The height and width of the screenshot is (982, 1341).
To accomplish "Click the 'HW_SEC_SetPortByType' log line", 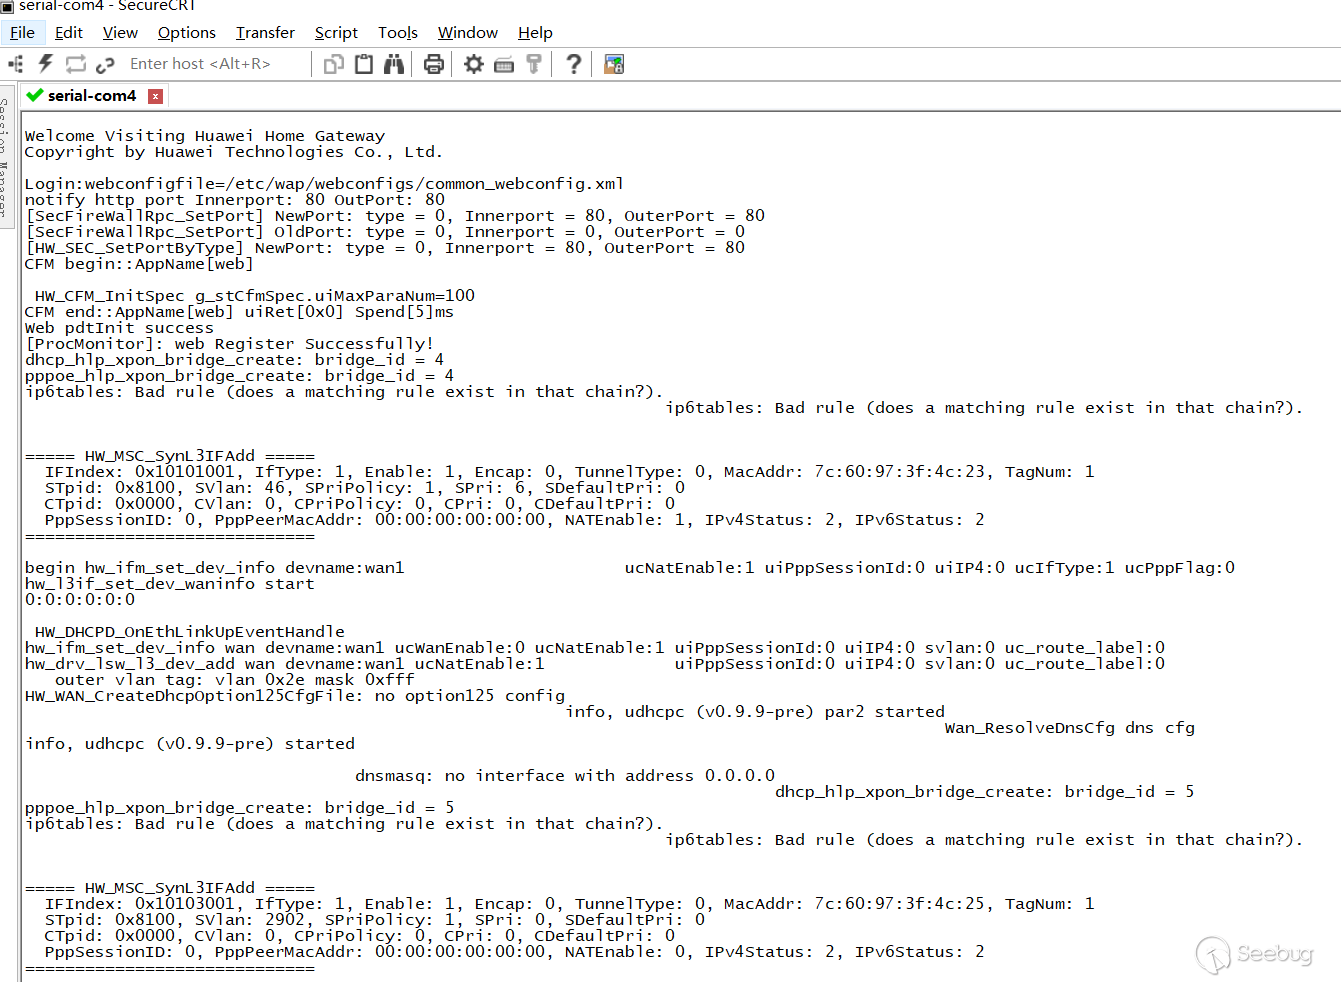I will (385, 248).
